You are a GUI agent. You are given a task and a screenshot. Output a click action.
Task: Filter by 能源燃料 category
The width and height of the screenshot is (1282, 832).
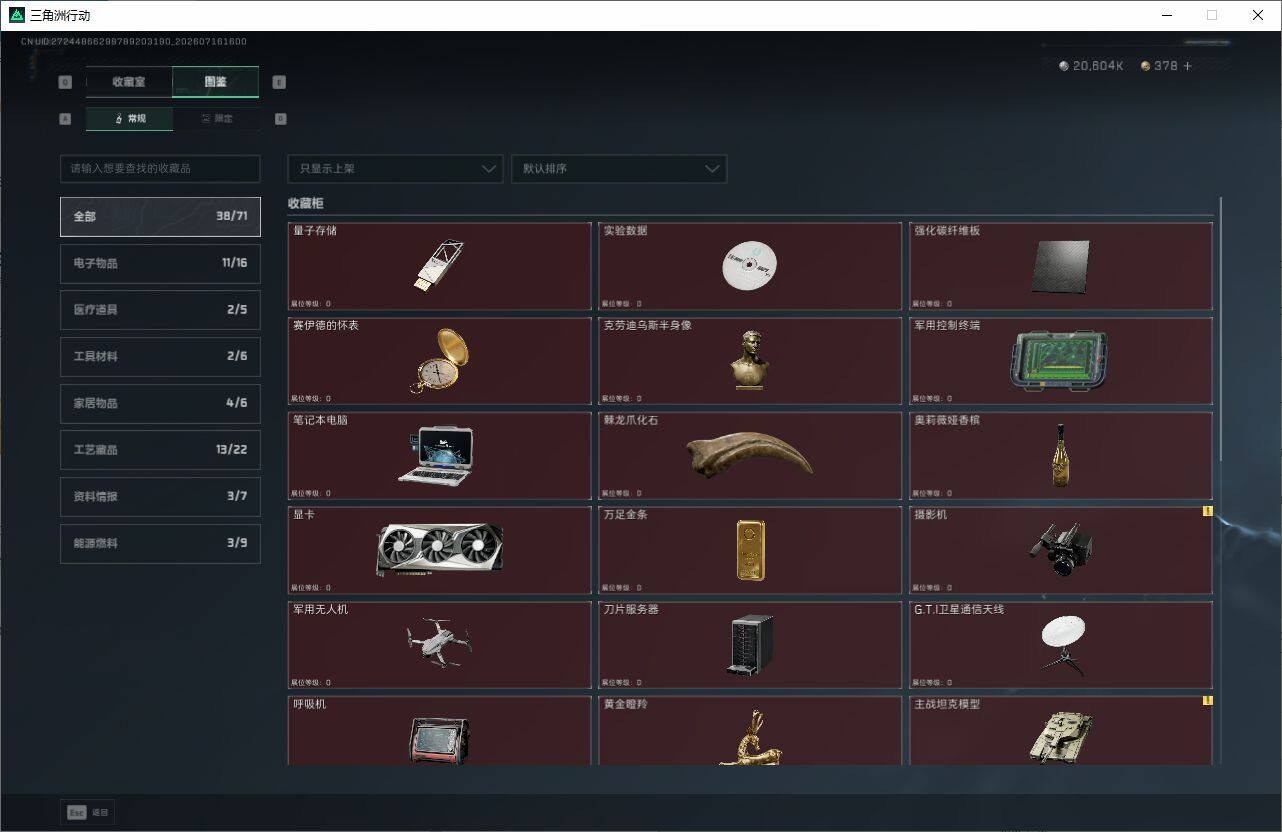[160, 543]
